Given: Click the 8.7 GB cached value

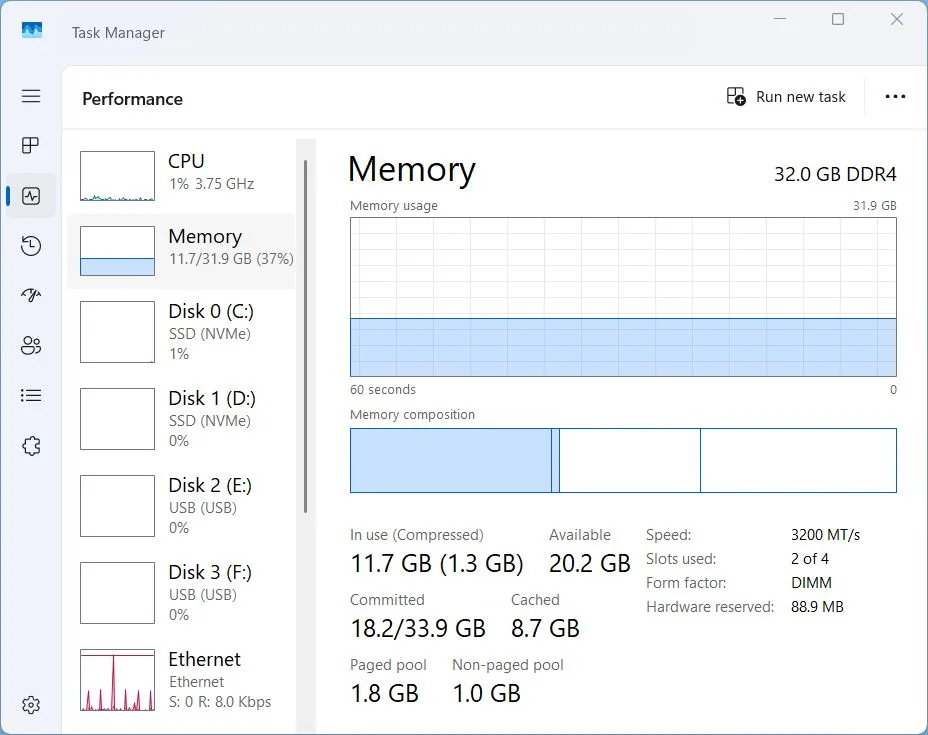Looking at the screenshot, I should tap(545, 628).
